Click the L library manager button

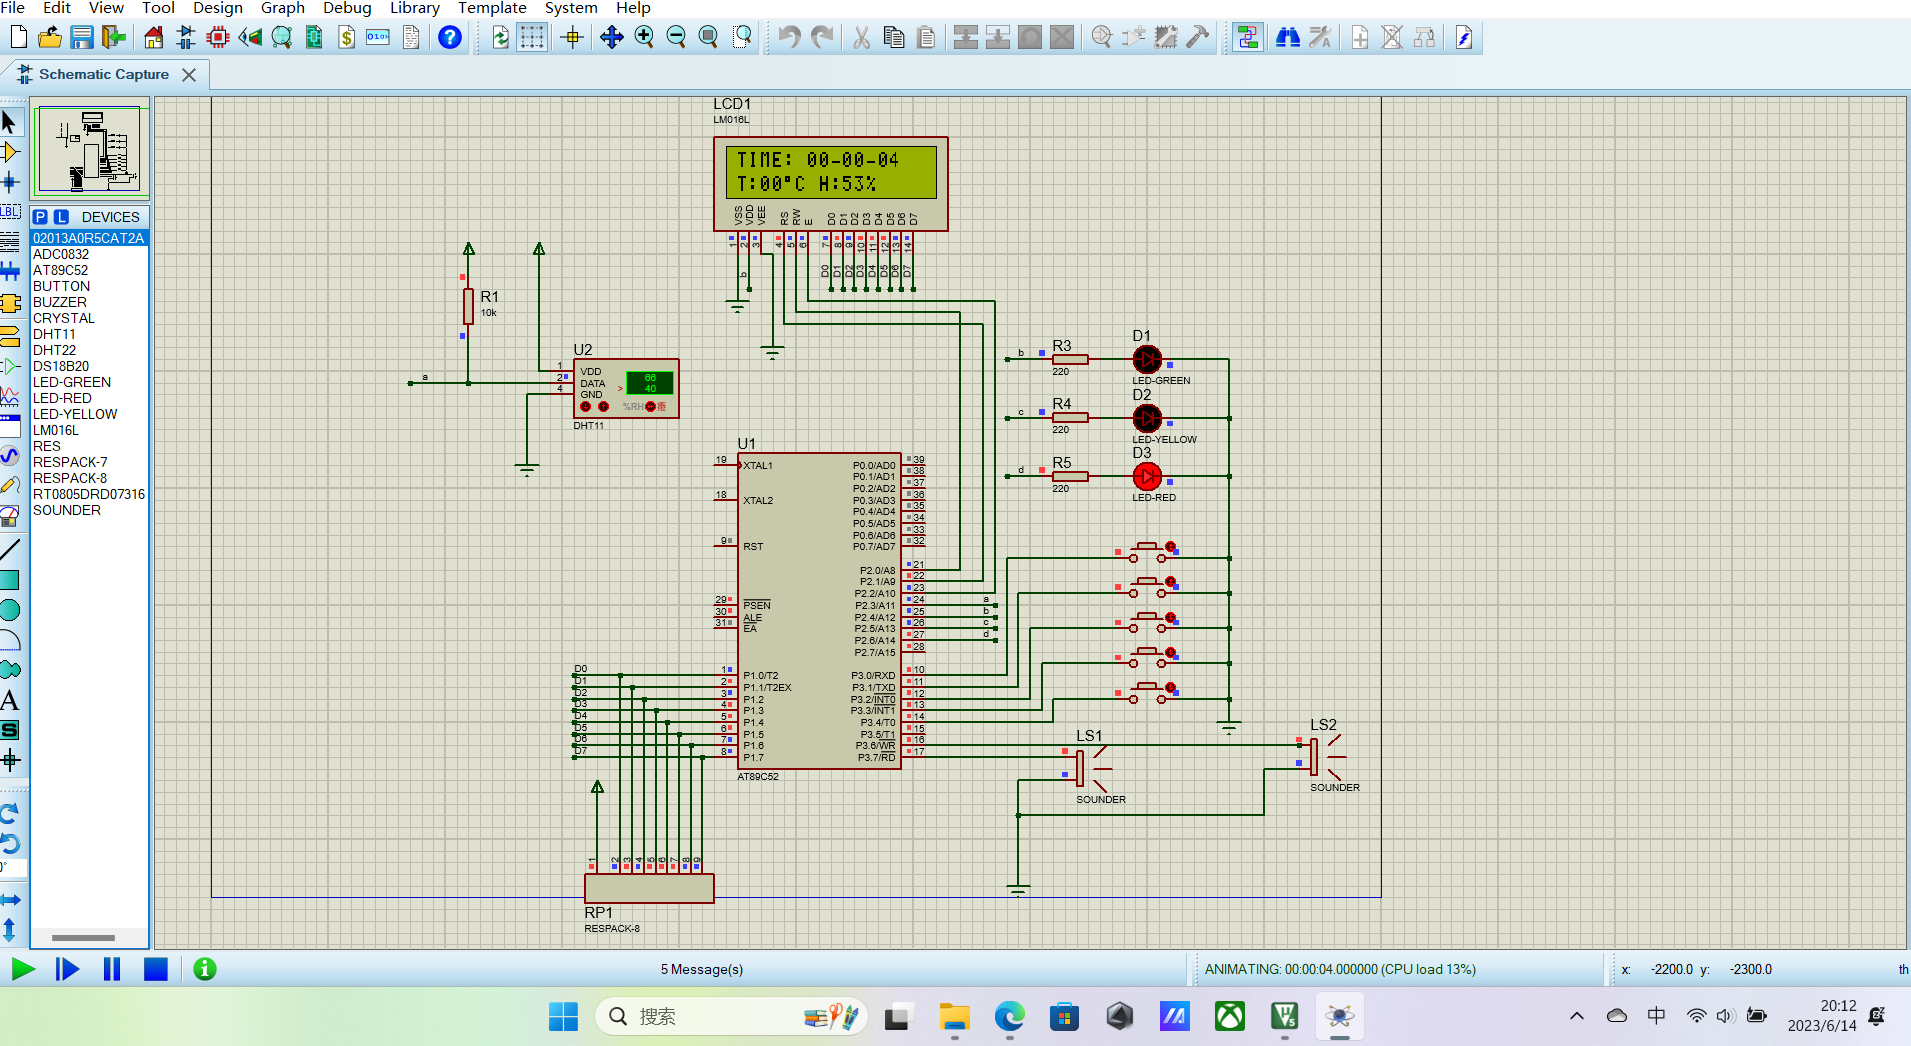61,217
